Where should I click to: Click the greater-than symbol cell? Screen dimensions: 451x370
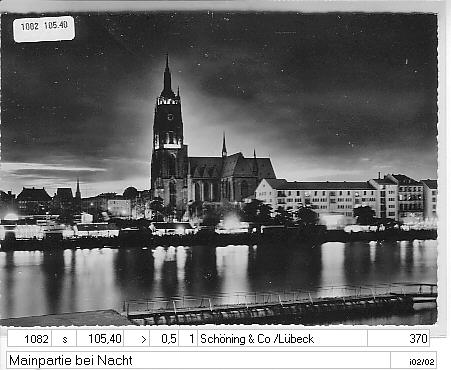tap(137, 339)
